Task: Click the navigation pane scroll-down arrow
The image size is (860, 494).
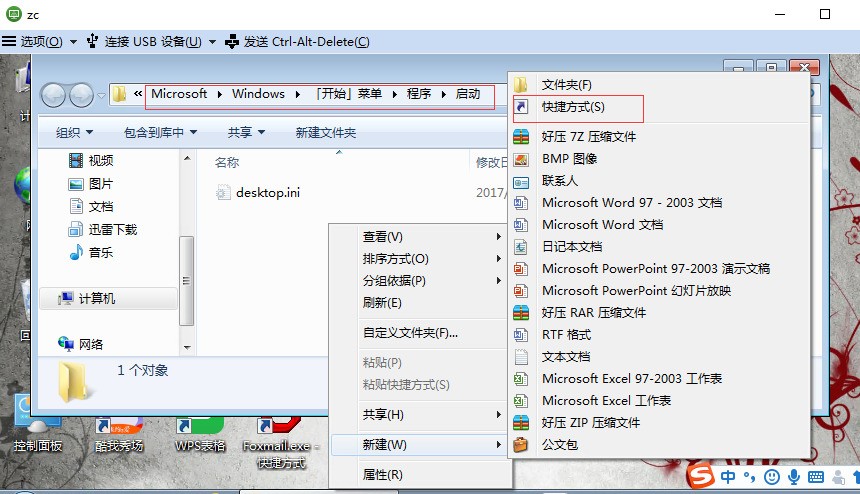Action: 187,347
